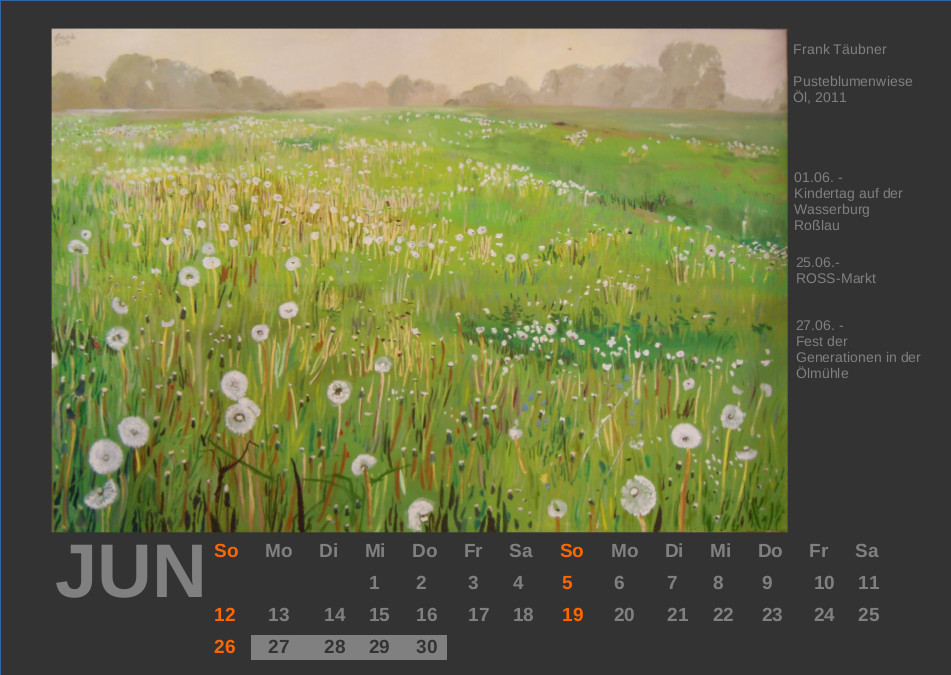Click the word 'Ölmühle' in the events
The image size is (951, 675).
pos(822,373)
